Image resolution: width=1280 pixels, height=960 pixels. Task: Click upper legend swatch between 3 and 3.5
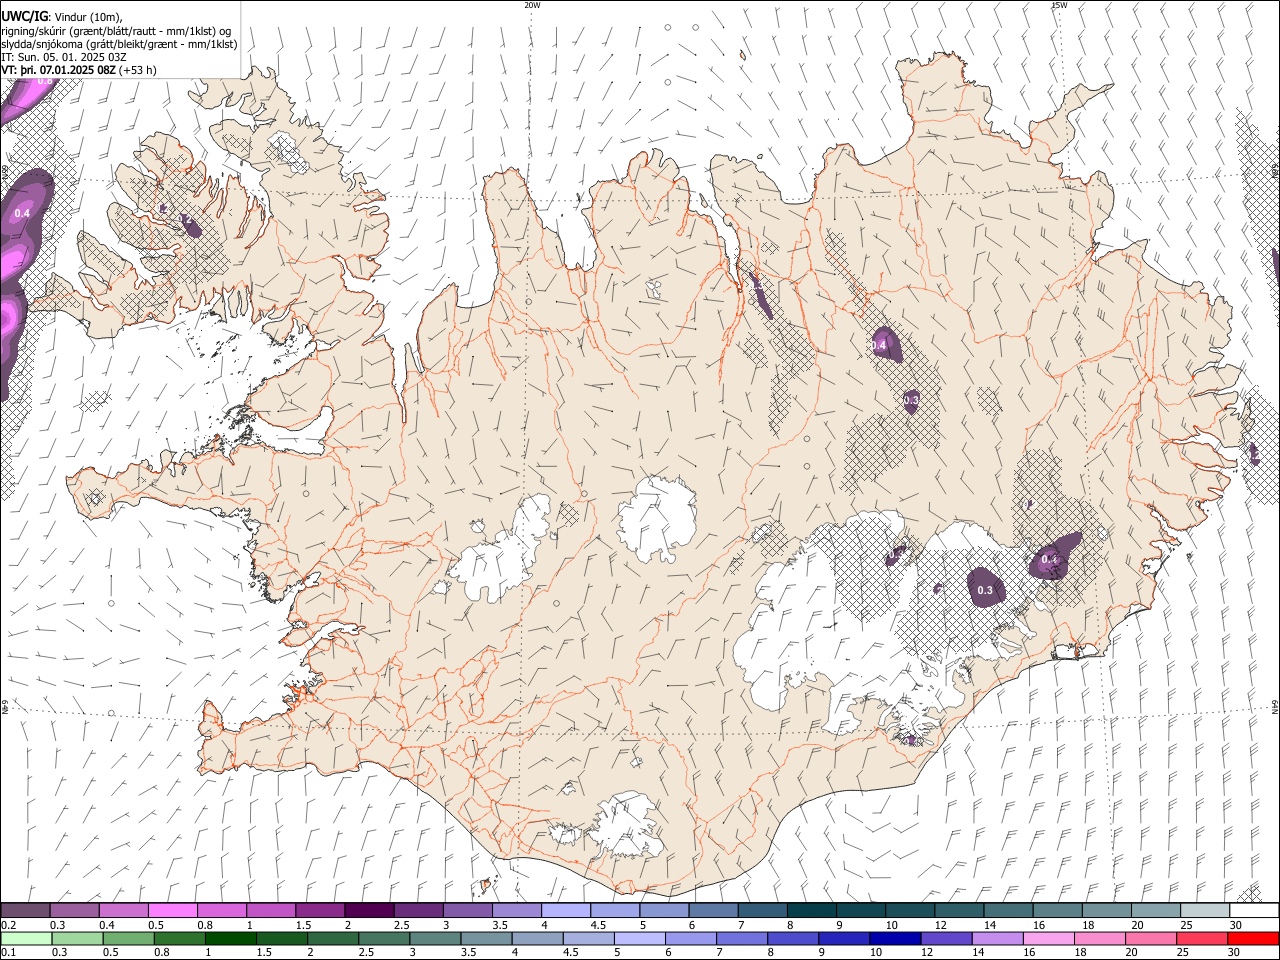click(467, 911)
